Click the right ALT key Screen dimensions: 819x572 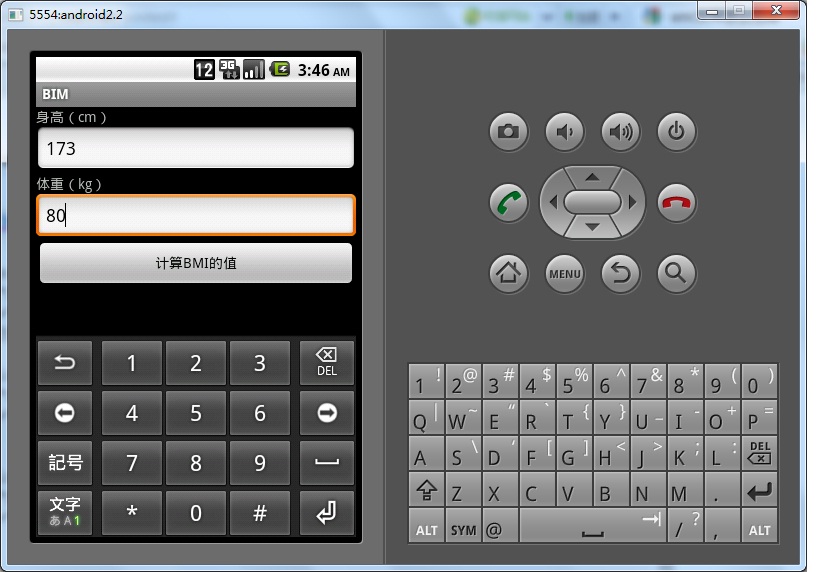[x=759, y=526]
